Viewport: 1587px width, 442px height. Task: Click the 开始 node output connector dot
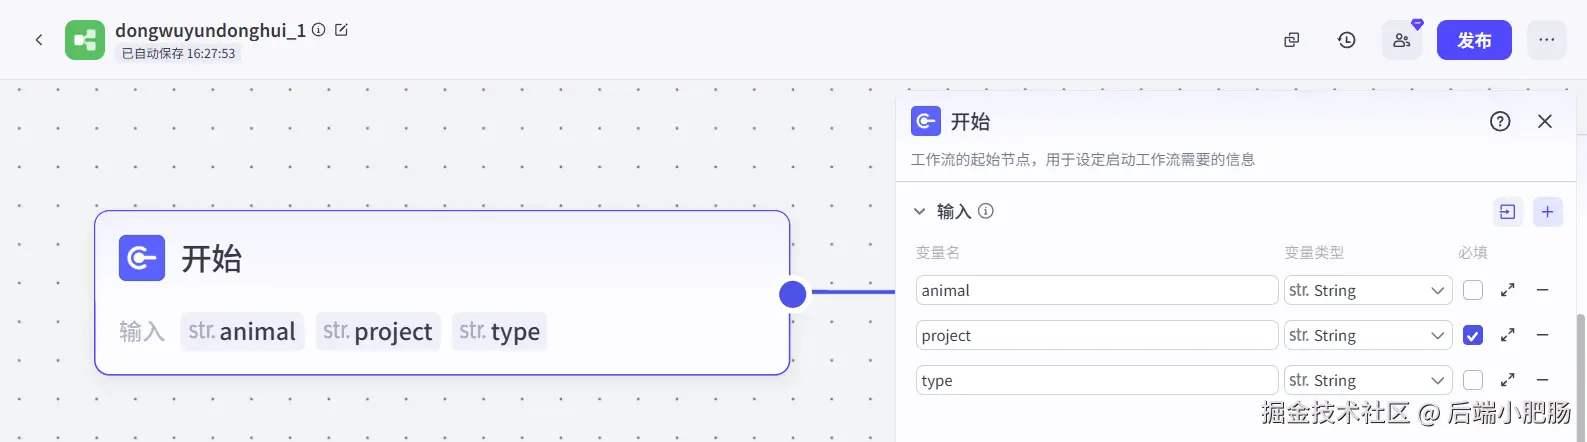point(793,293)
